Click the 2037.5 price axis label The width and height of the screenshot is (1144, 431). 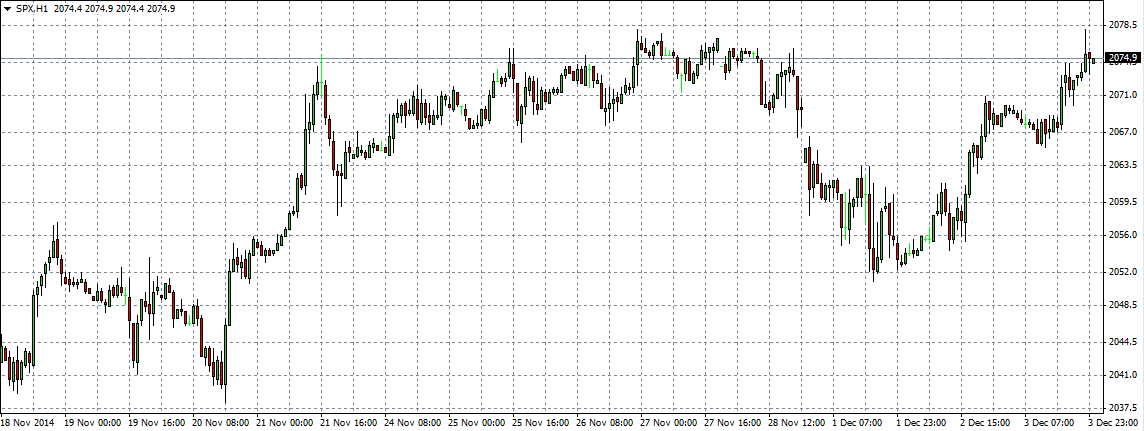[1124, 408]
